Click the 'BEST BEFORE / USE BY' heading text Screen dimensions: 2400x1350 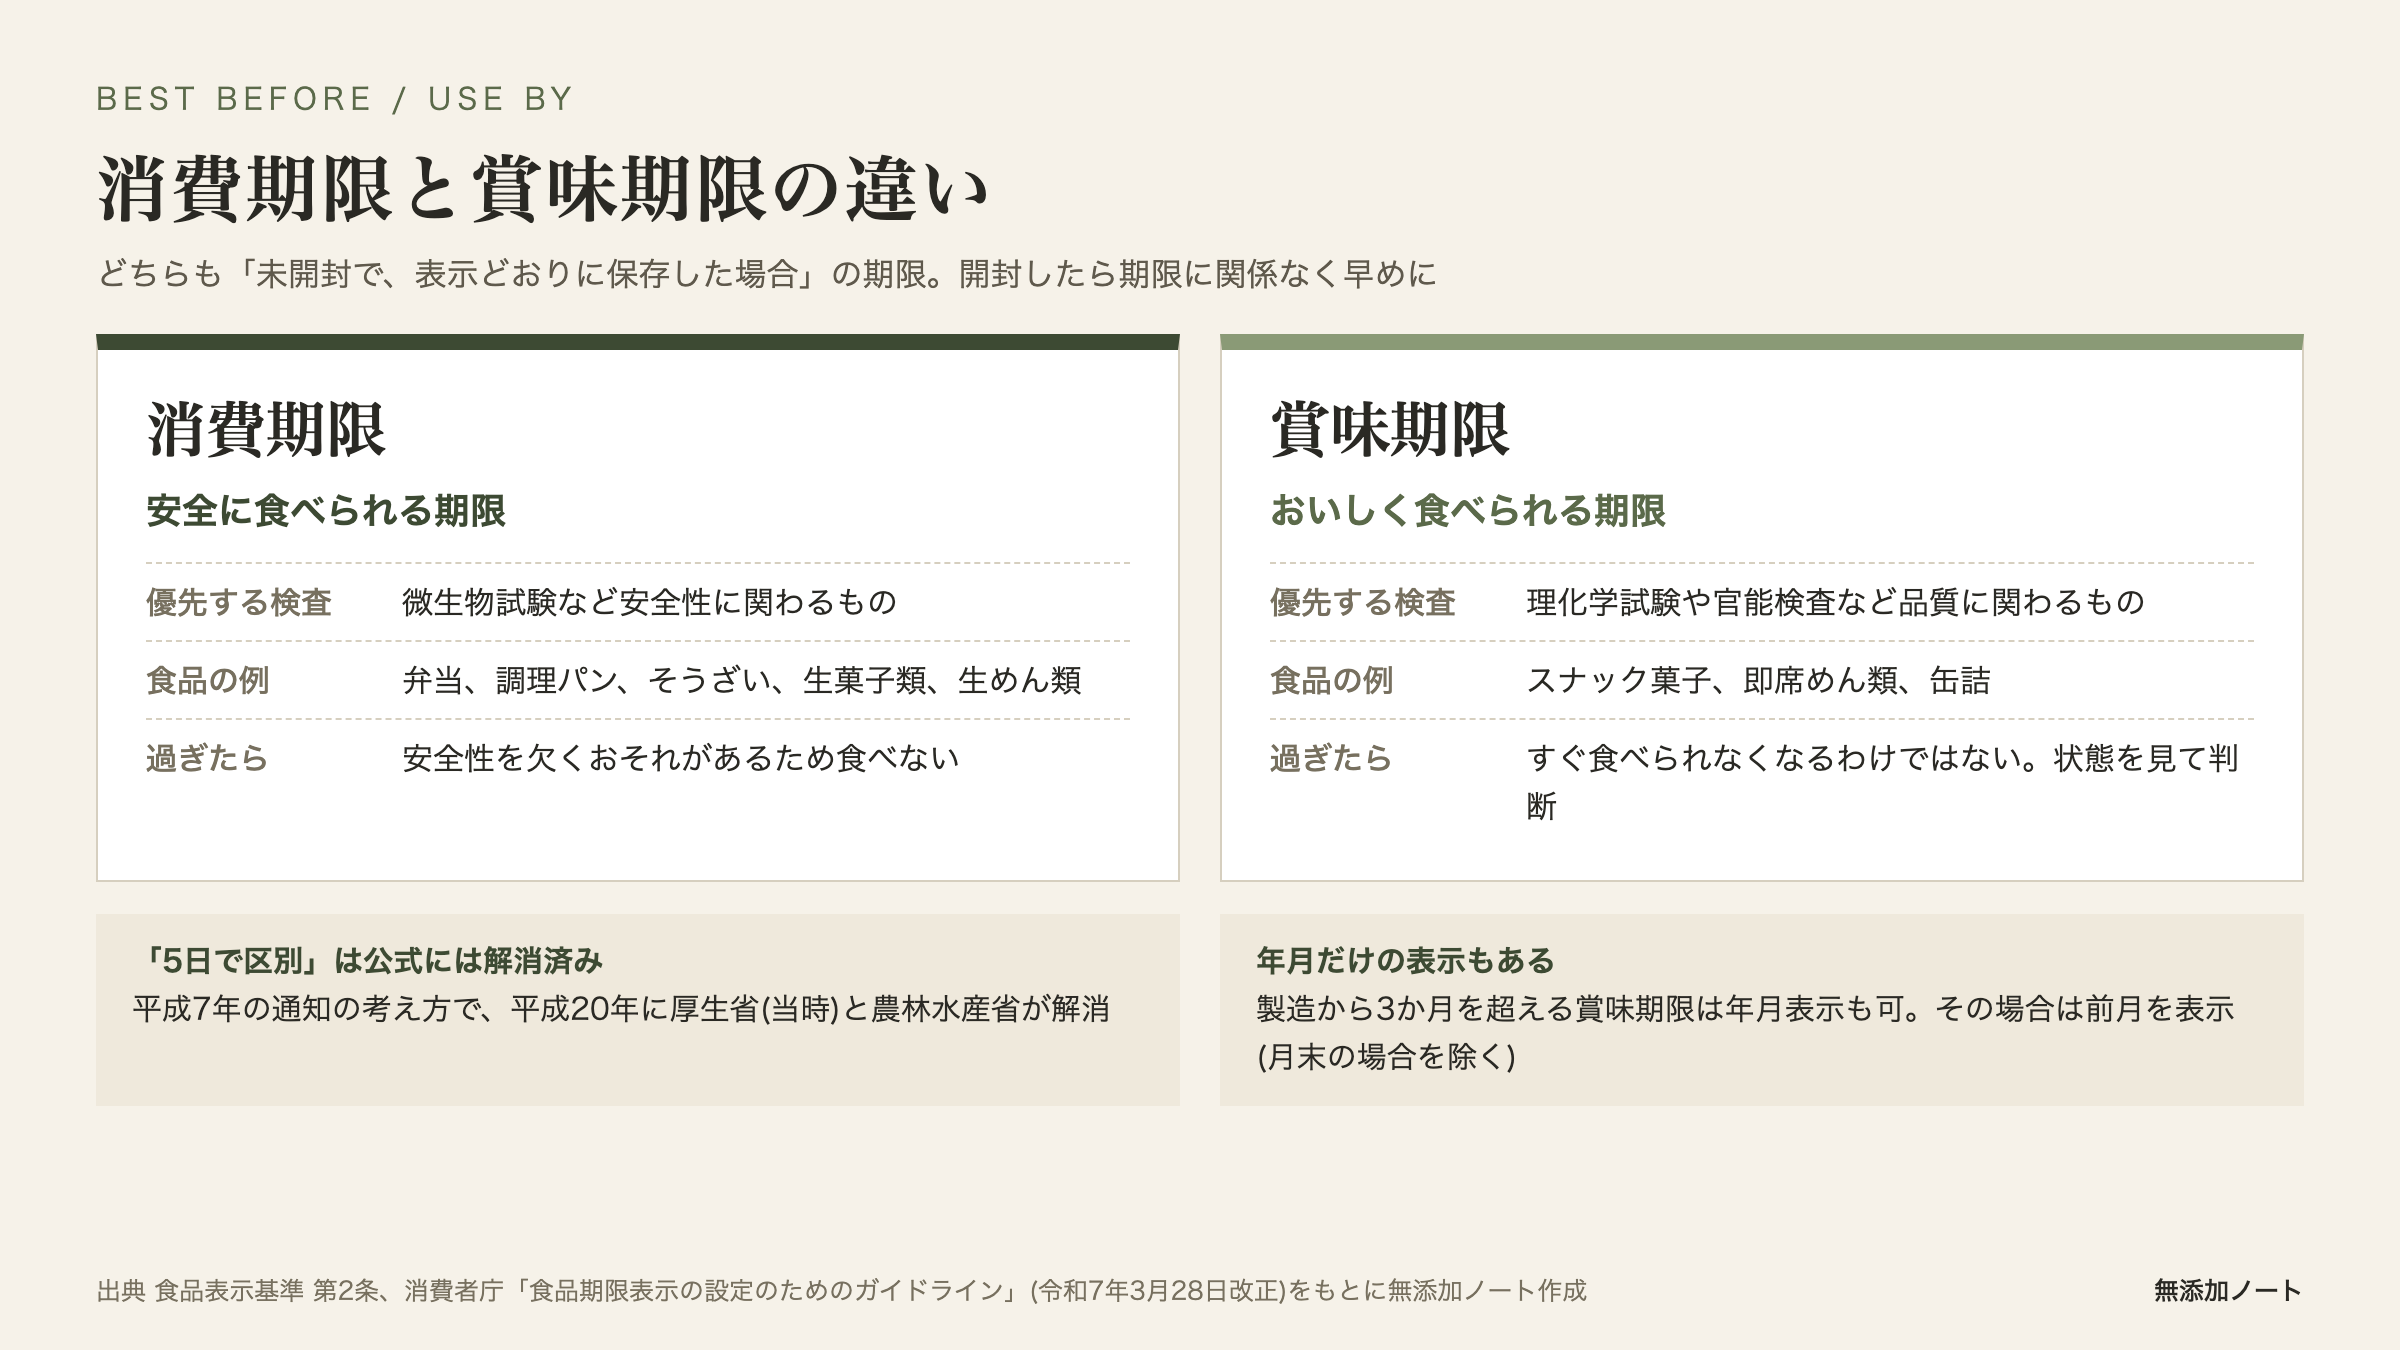(334, 99)
